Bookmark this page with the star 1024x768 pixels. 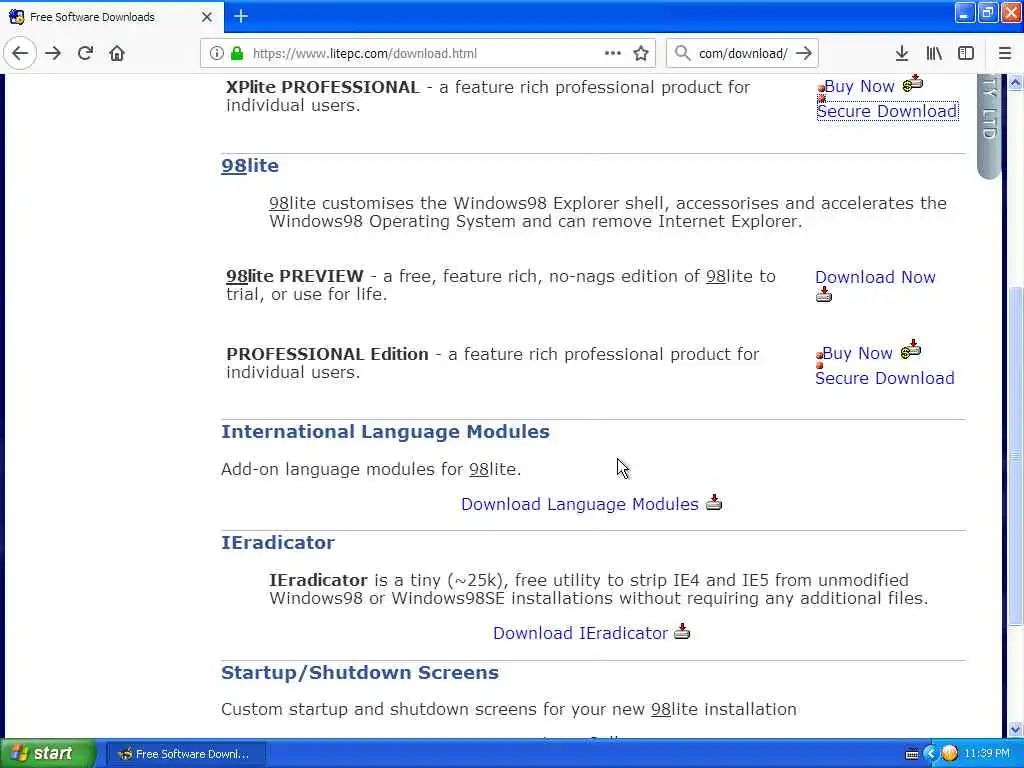tap(641, 53)
